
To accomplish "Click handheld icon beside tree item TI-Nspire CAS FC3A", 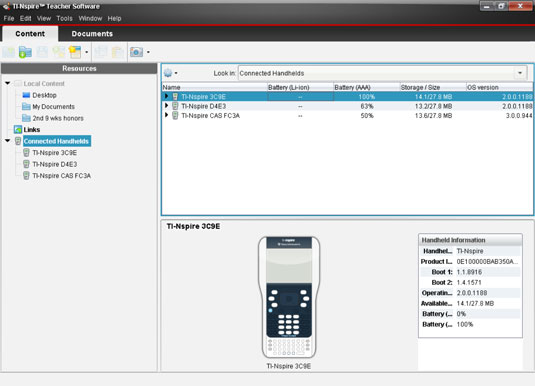I will click(x=26, y=176).
